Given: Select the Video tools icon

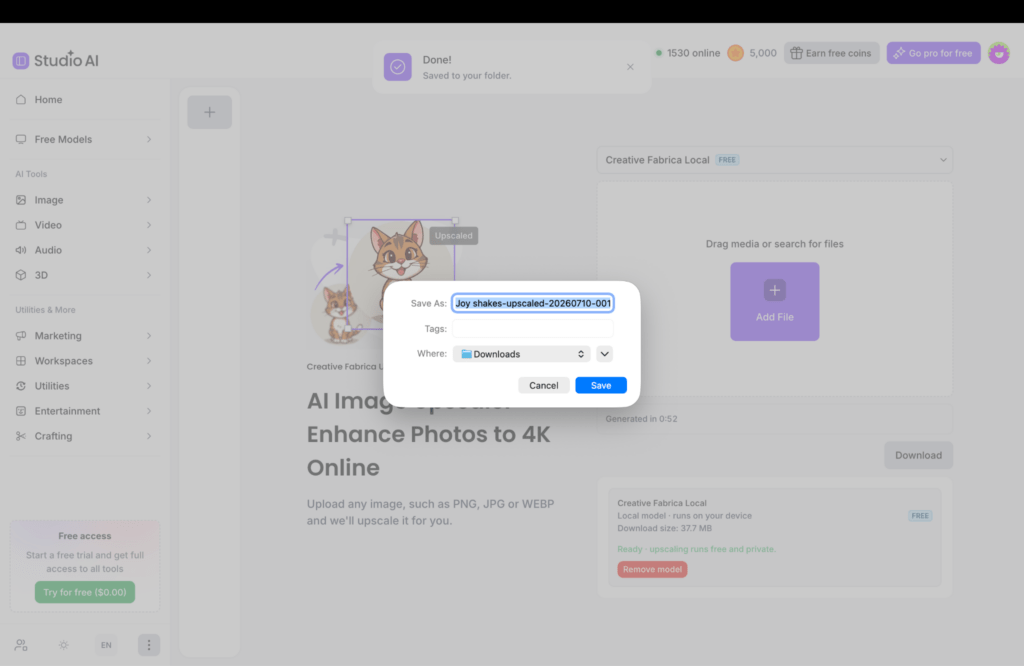Looking at the screenshot, I should pos(21,225).
